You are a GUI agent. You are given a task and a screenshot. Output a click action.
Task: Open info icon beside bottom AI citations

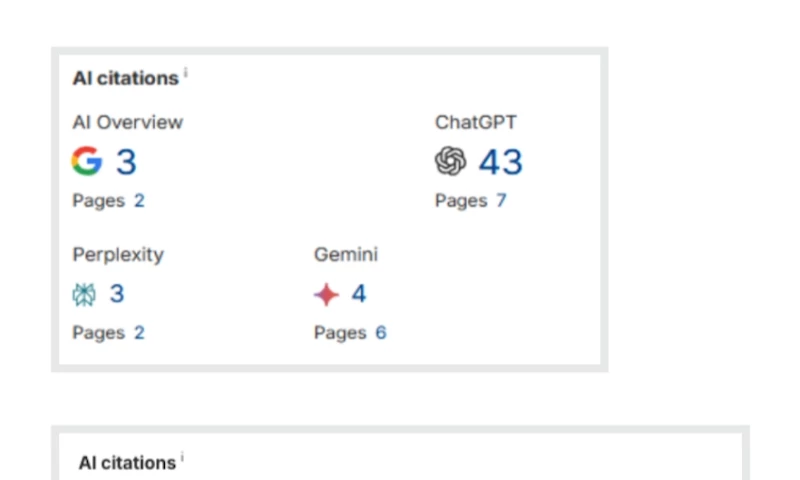click(183, 458)
